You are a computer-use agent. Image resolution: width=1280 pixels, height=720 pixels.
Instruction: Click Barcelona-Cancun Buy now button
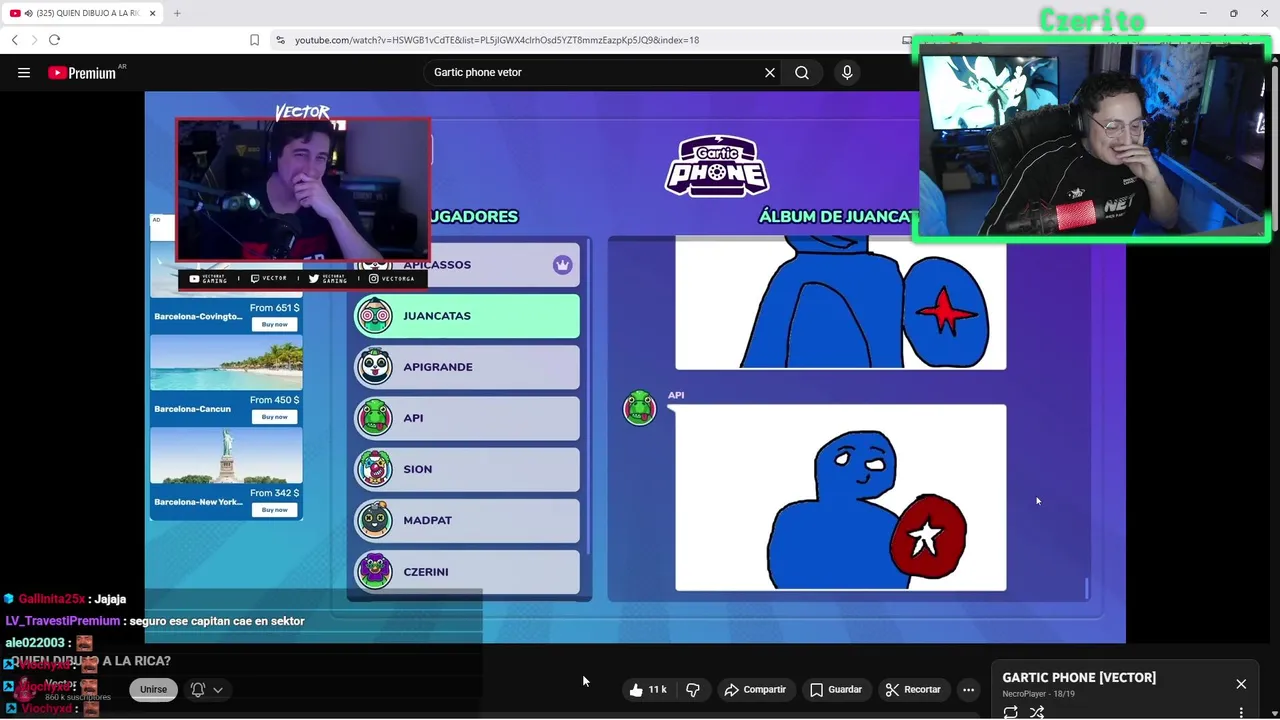tap(275, 416)
